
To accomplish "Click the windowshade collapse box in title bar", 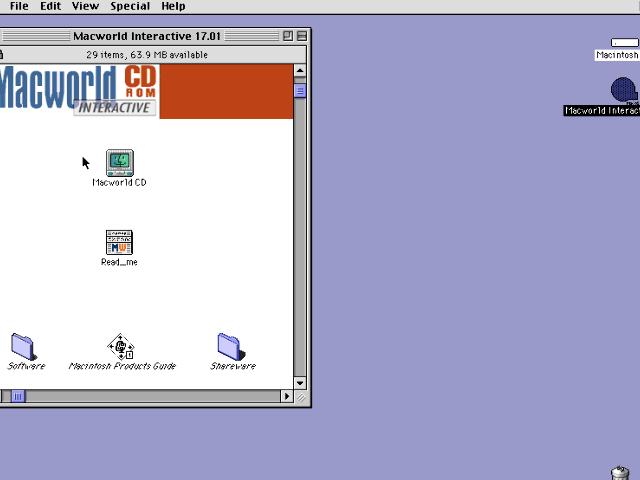I will pyautogui.click(x=302, y=36).
